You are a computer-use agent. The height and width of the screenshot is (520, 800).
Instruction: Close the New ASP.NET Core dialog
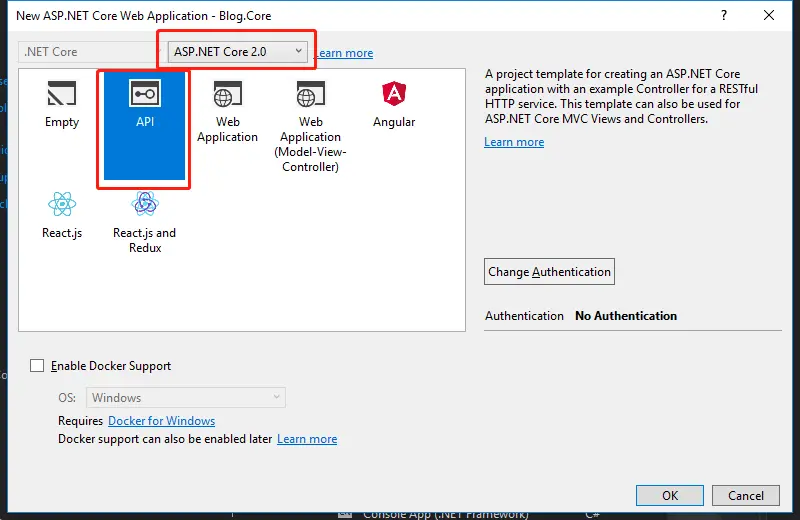[768, 15]
